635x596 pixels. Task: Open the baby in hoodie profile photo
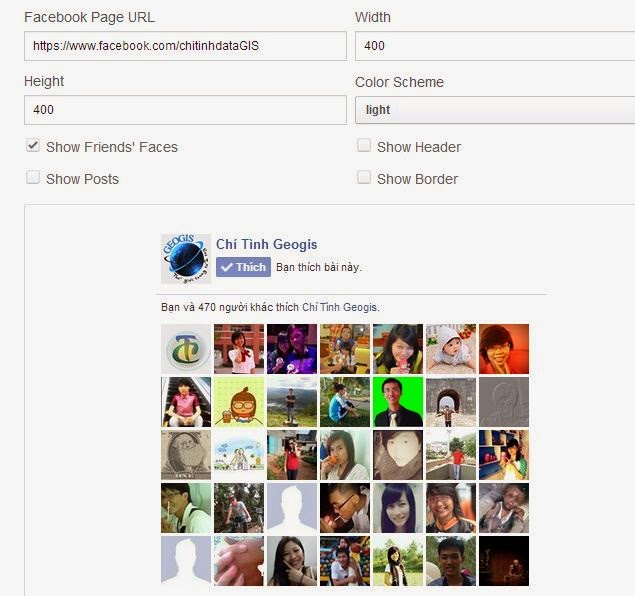pyautogui.click(x=451, y=349)
